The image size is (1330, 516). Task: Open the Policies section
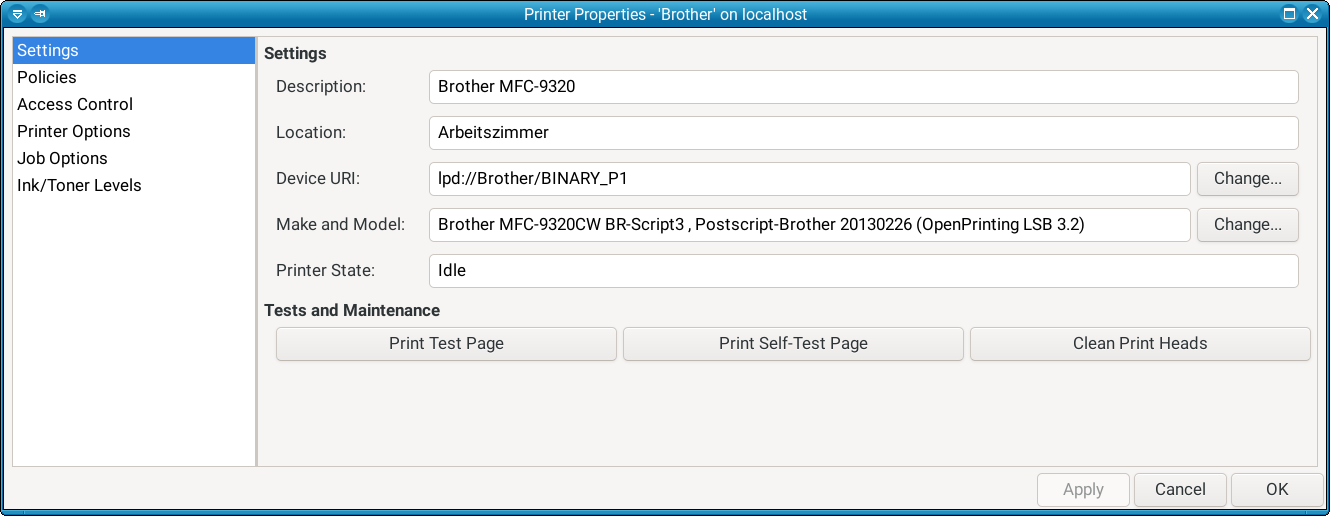pyautogui.click(x=47, y=77)
